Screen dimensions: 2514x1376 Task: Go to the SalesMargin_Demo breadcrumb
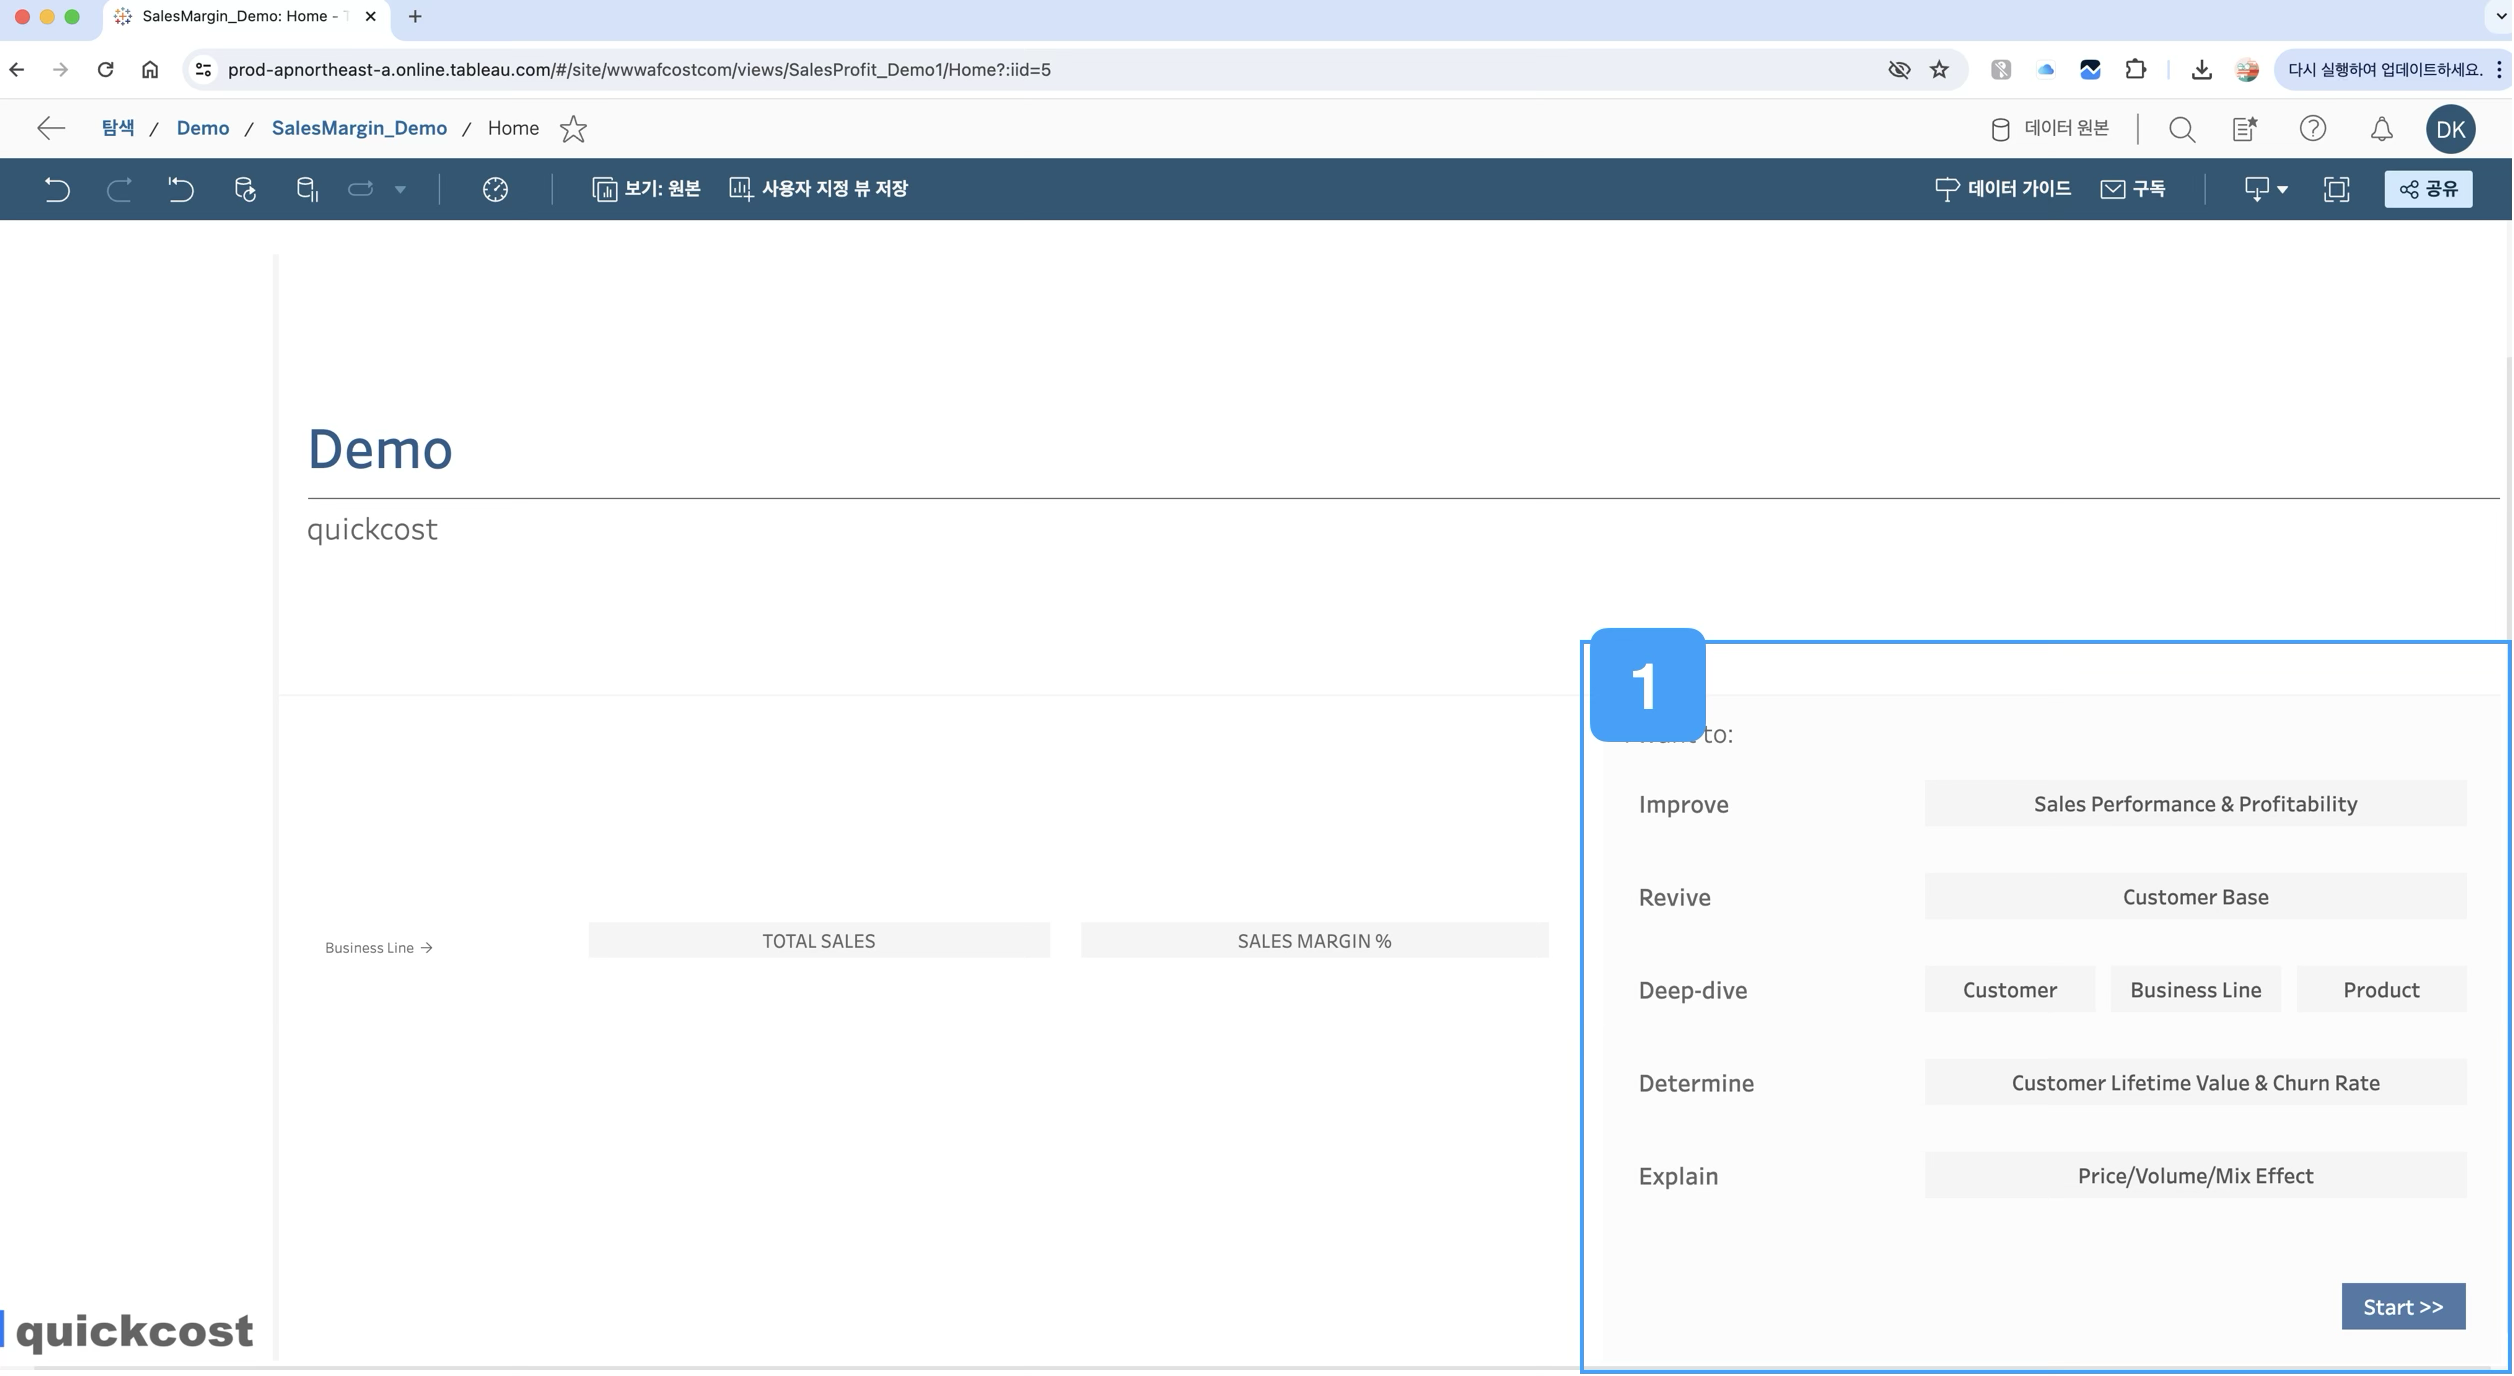tap(359, 129)
